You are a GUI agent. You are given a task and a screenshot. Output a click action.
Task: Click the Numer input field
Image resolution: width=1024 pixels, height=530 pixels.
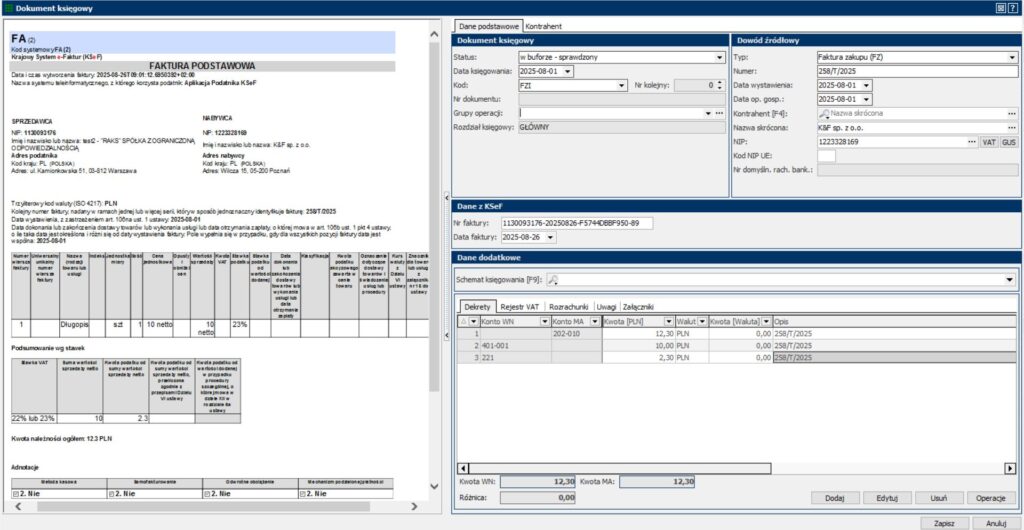coord(915,72)
